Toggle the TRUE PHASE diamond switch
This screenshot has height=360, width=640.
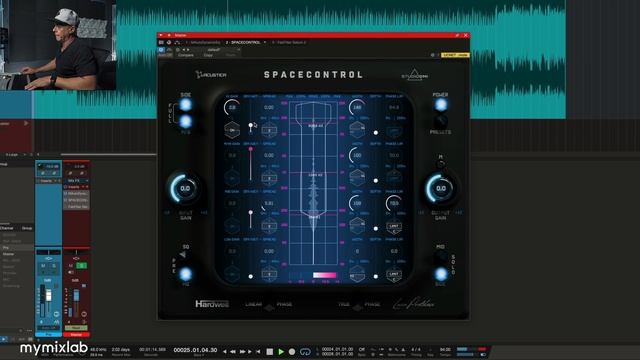coord(358,308)
